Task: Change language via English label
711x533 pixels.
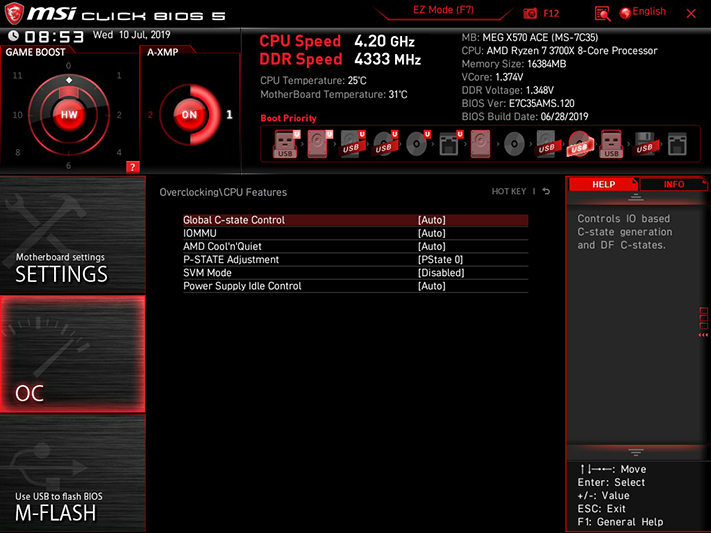Action: pos(649,12)
